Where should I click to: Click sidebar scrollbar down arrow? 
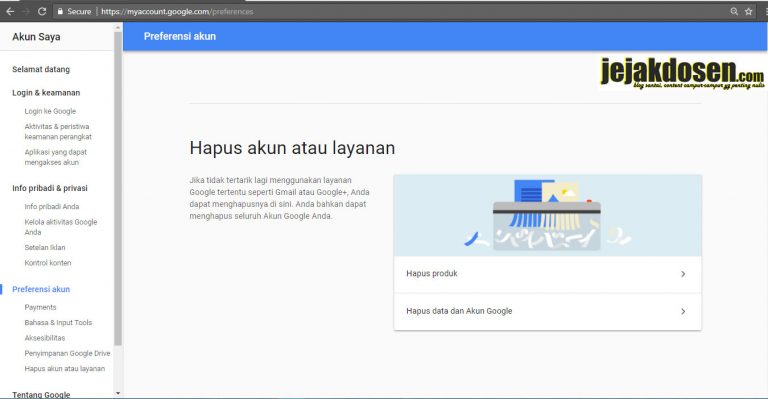[x=118, y=393]
